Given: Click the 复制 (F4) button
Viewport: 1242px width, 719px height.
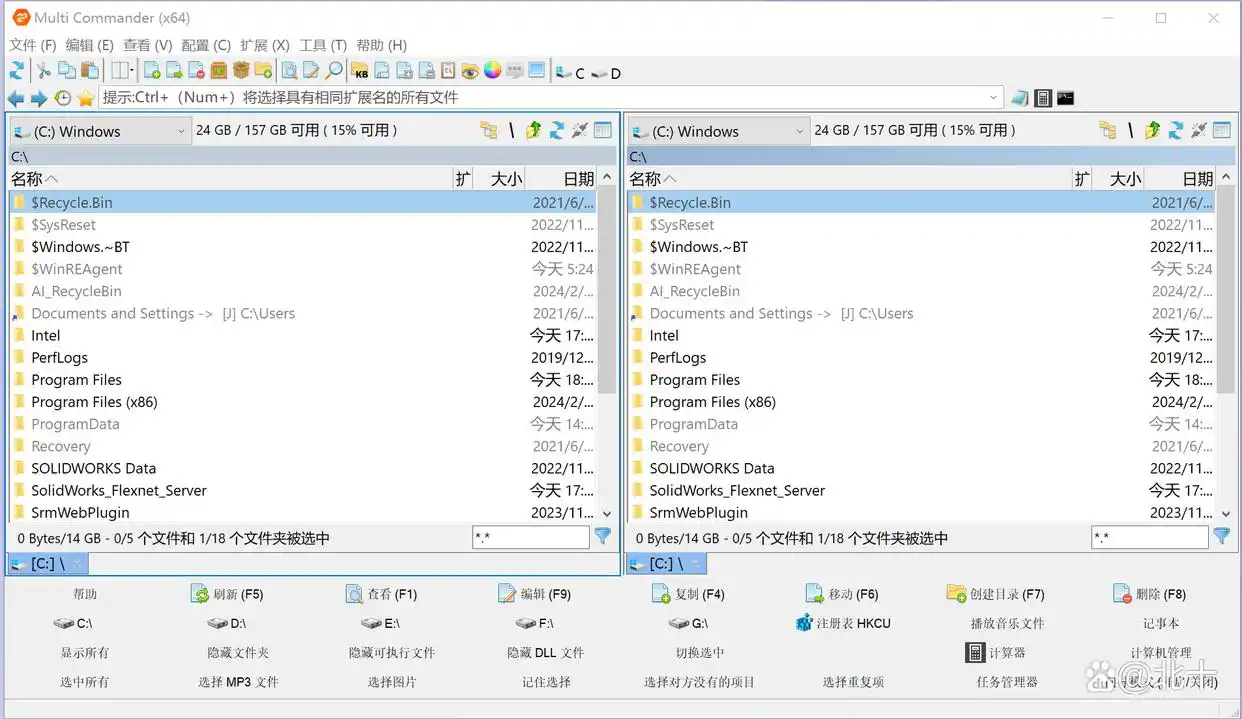Looking at the screenshot, I should tap(688, 594).
